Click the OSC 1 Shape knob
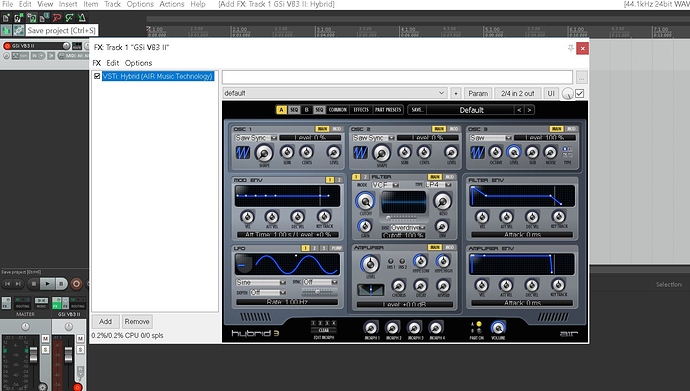This screenshot has height=391, width=690. pyautogui.click(x=264, y=153)
